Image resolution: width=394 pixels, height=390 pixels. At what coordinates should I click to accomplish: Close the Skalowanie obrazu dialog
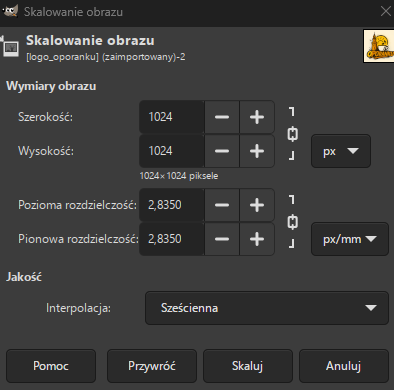coord(386,11)
